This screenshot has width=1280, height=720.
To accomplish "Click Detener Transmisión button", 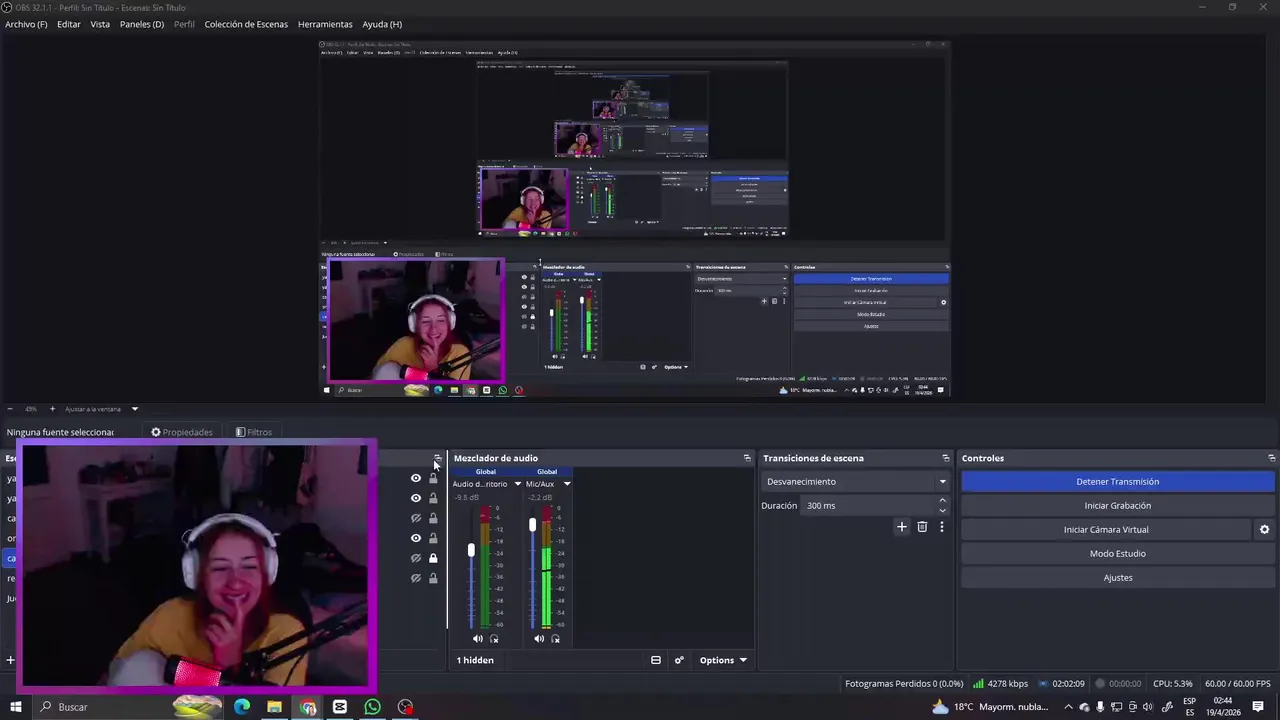I will [1117, 481].
